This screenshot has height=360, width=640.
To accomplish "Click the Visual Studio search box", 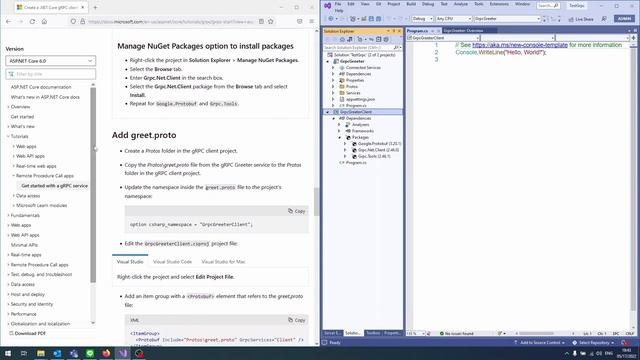I will [x=548, y=6].
